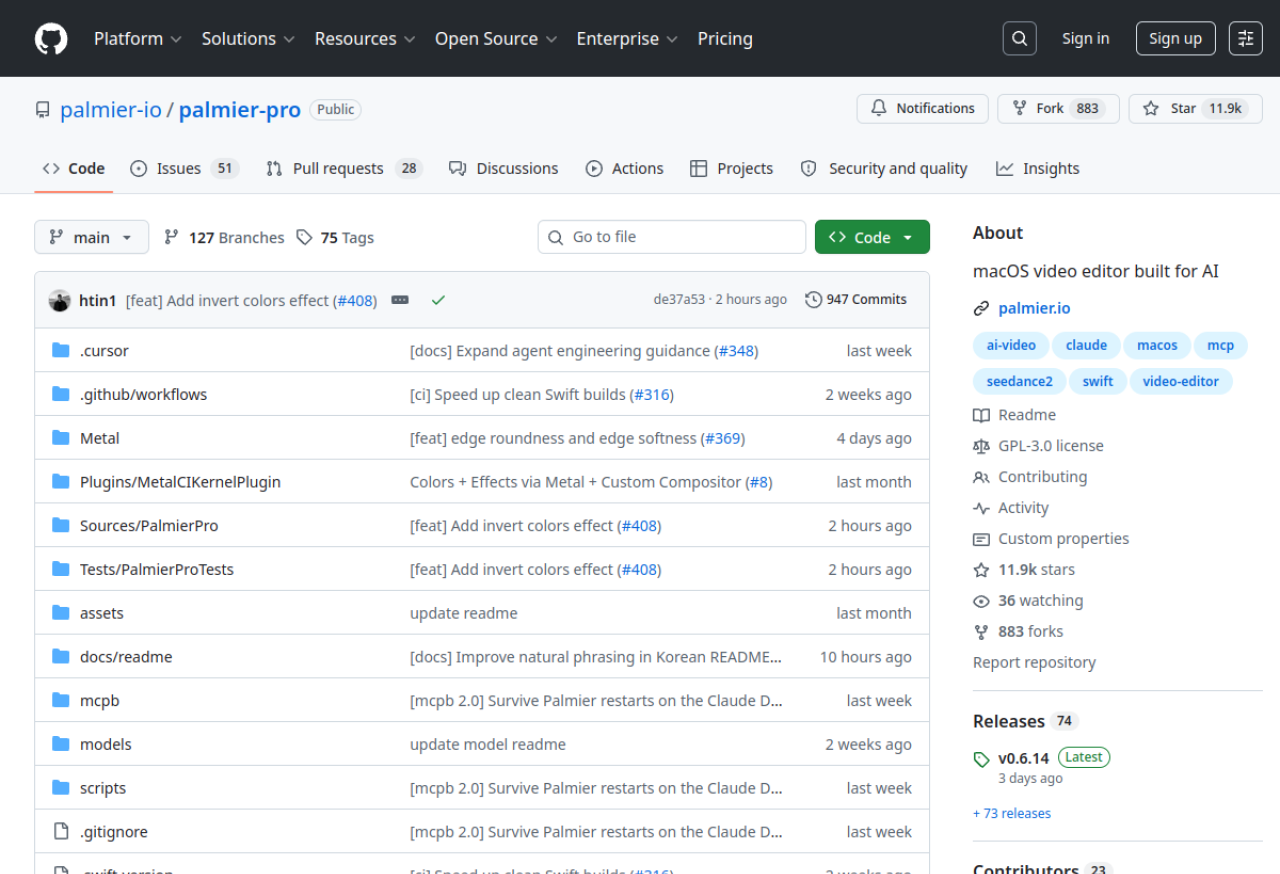Open the green Code dropdown button

[x=872, y=237]
